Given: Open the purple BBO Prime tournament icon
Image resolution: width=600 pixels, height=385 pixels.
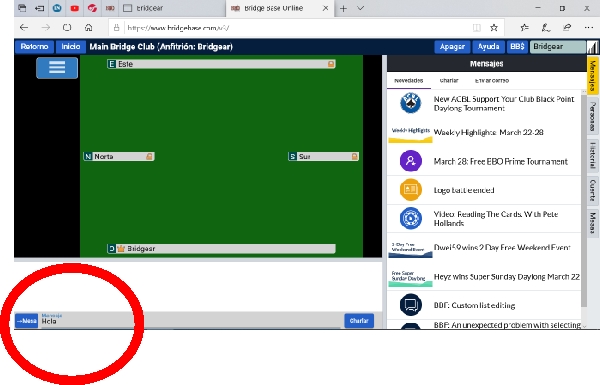Looking at the screenshot, I should tap(411, 161).
